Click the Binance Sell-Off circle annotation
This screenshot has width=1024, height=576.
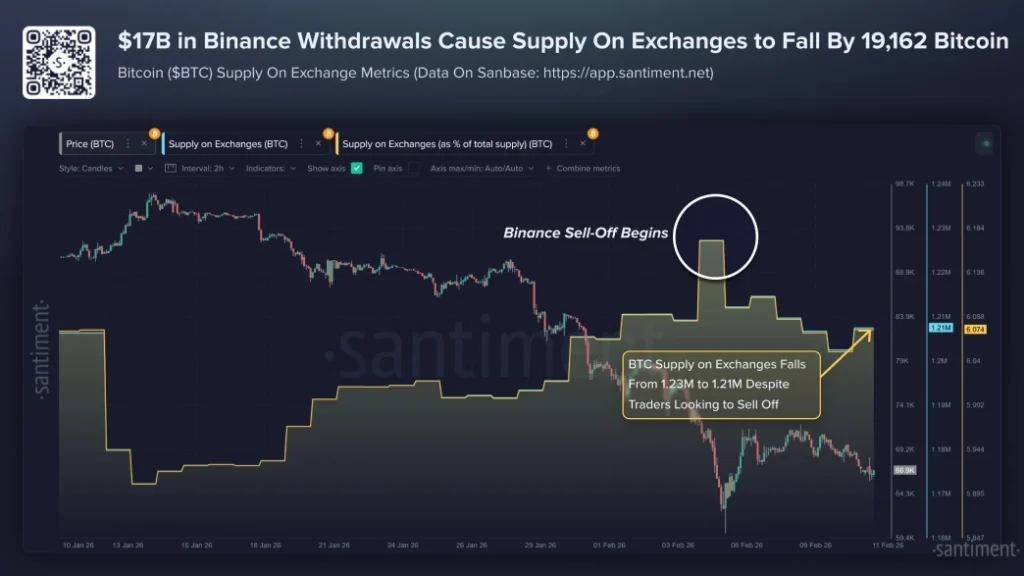[x=715, y=235]
